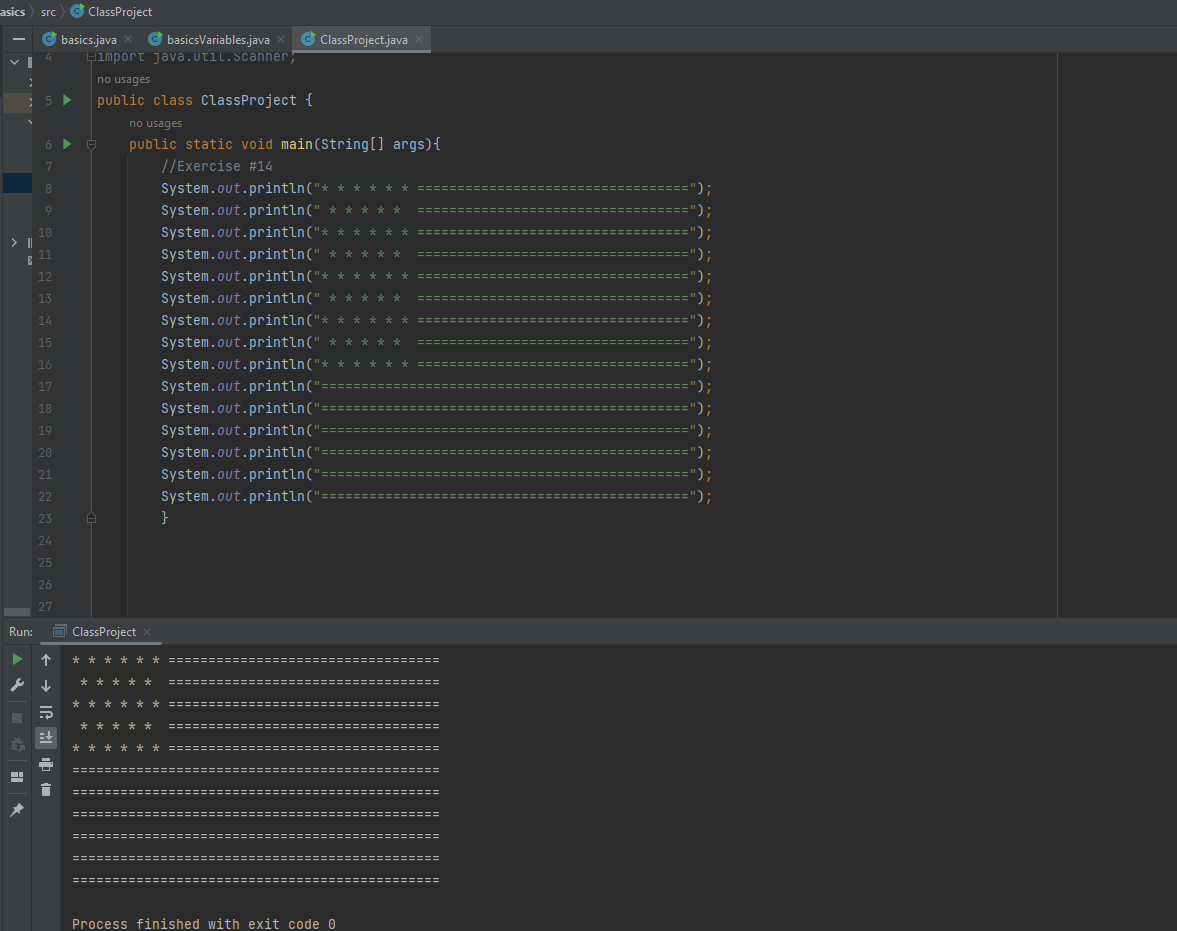Screen dimensions: 1177x931
Task: Switch to basics.java tab
Action: click(x=88, y=40)
